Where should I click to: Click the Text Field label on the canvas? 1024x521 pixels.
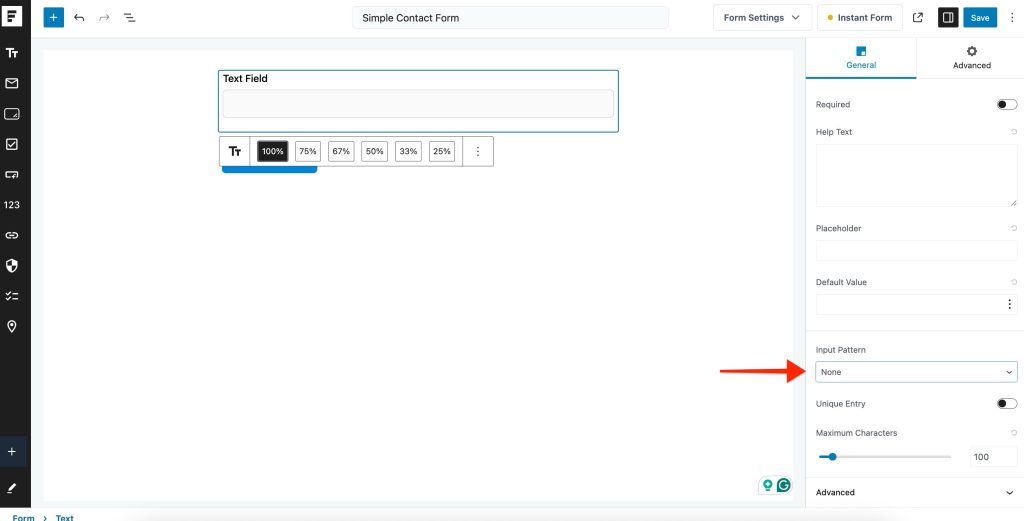point(246,78)
